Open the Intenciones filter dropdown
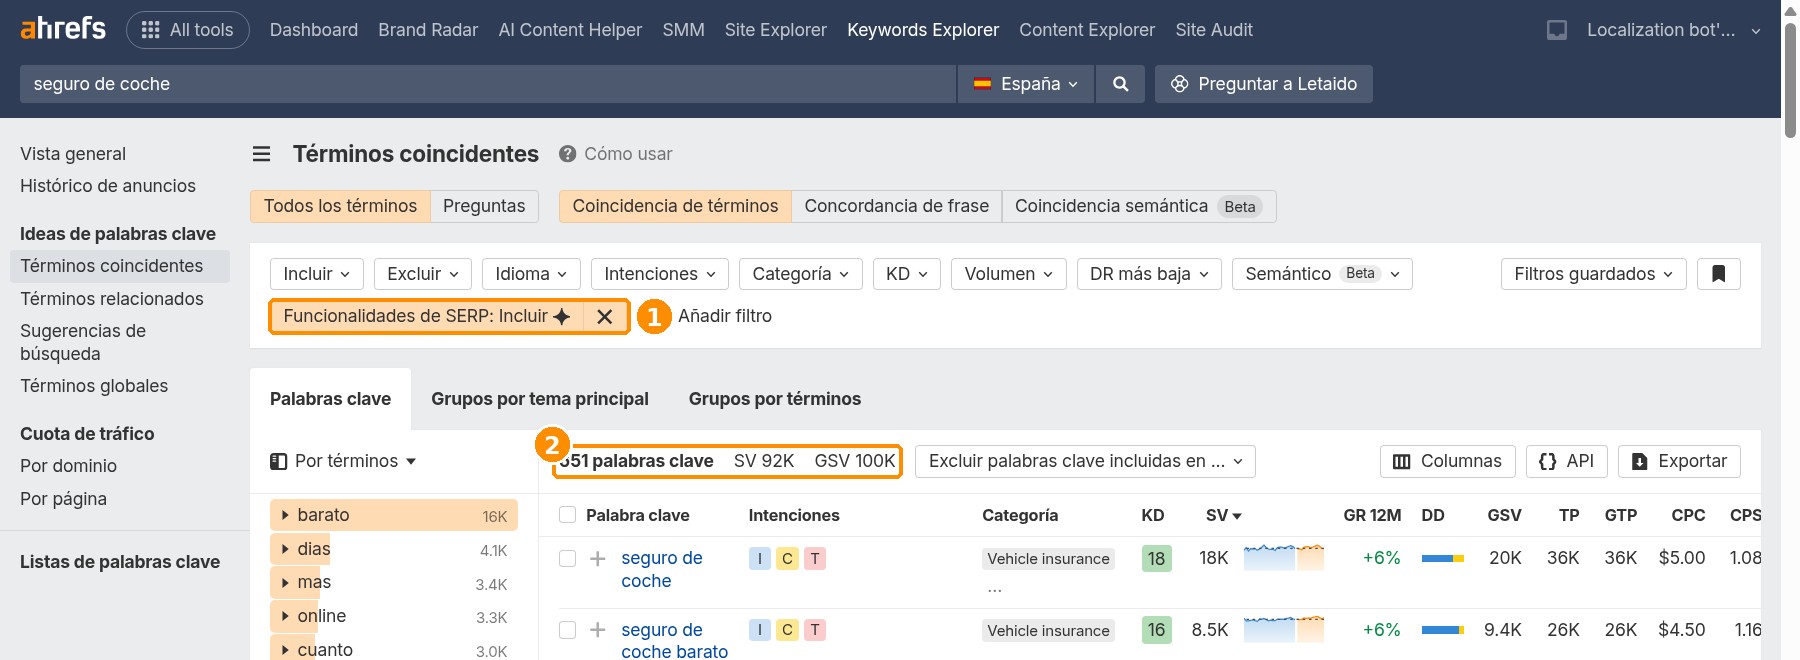The width and height of the screenshot is (1800, 660). (660, 274)
